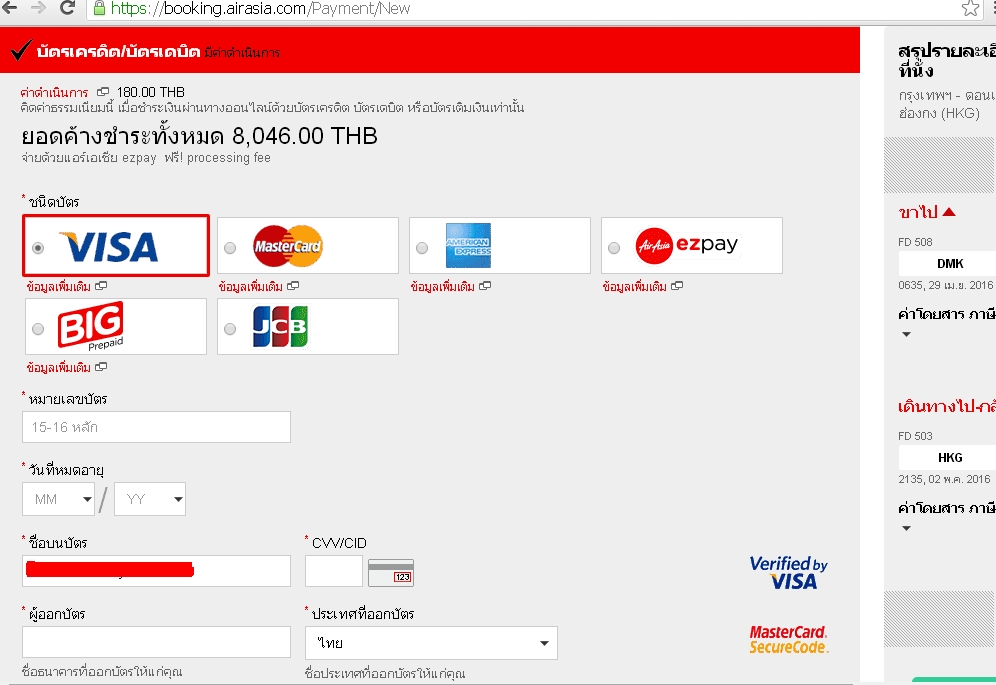Click the credit/debit card header checkmark
996x685 pixels.
[21, 50]
